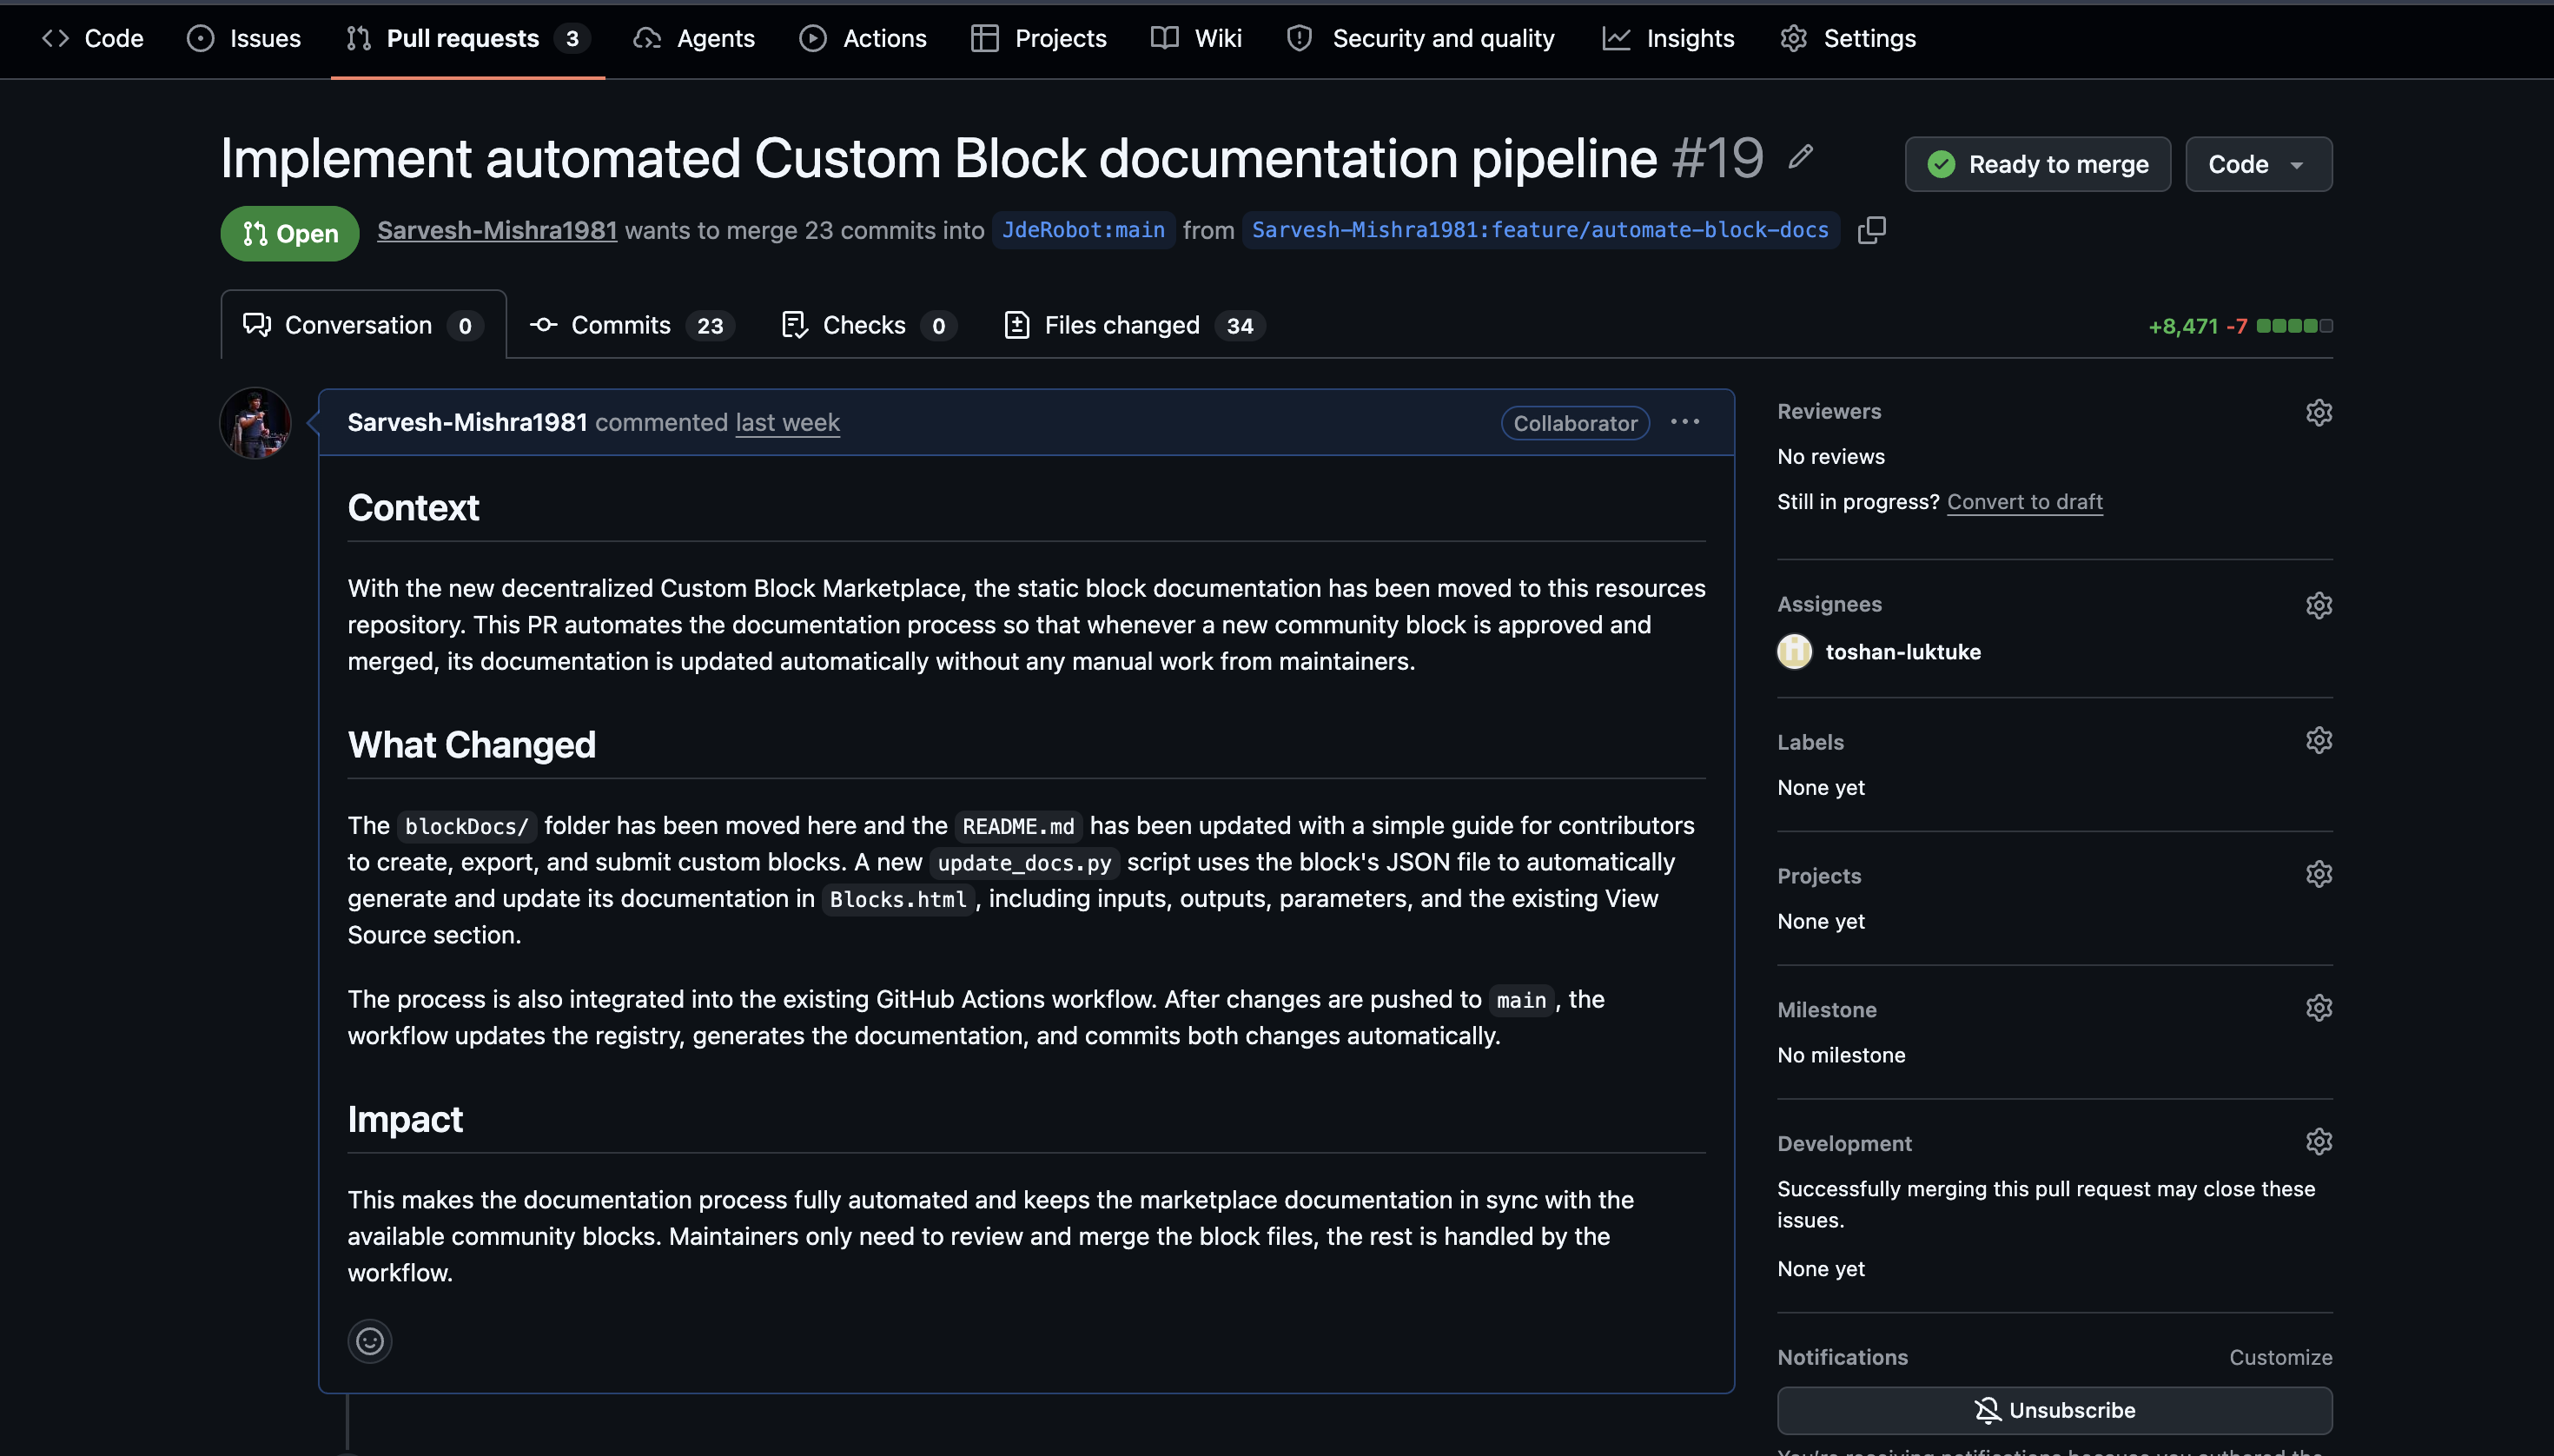Screen dimensions: 2554x1456
Task: Select the Conversation tab
Action: pyautogui.click(x=363, y=325)
